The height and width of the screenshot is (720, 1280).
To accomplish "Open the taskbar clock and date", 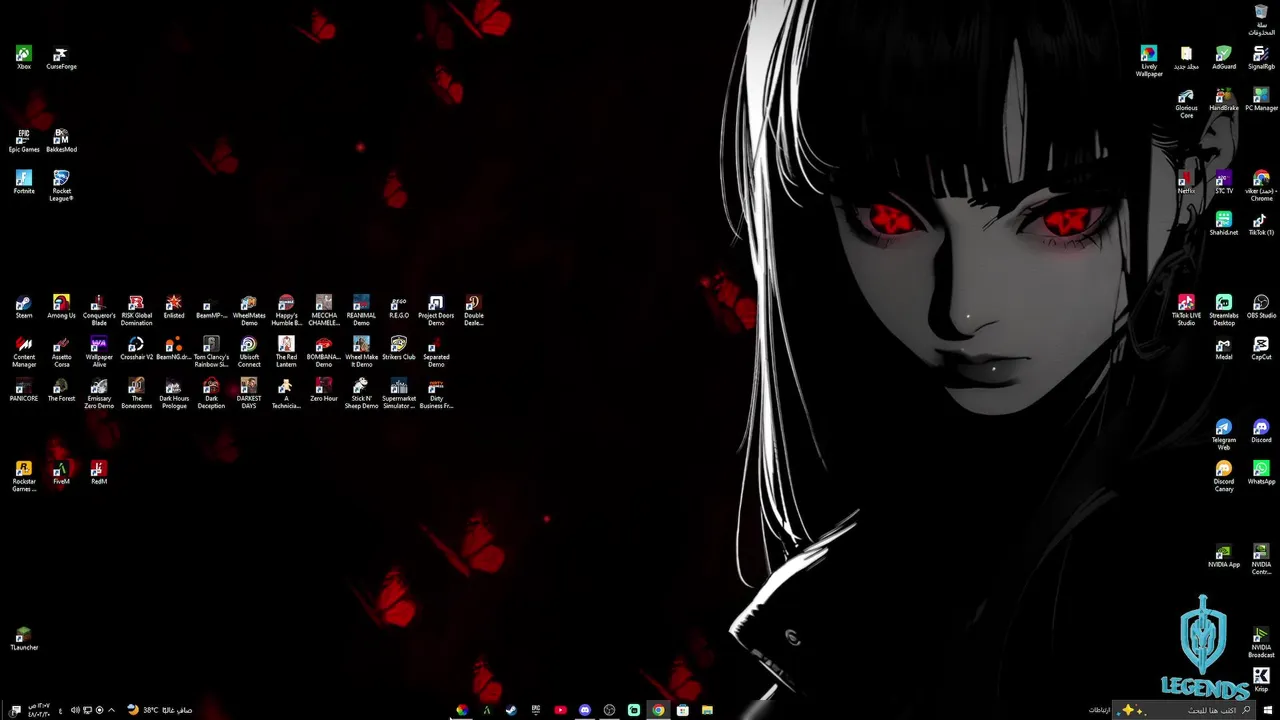I will tap(39, 710).
